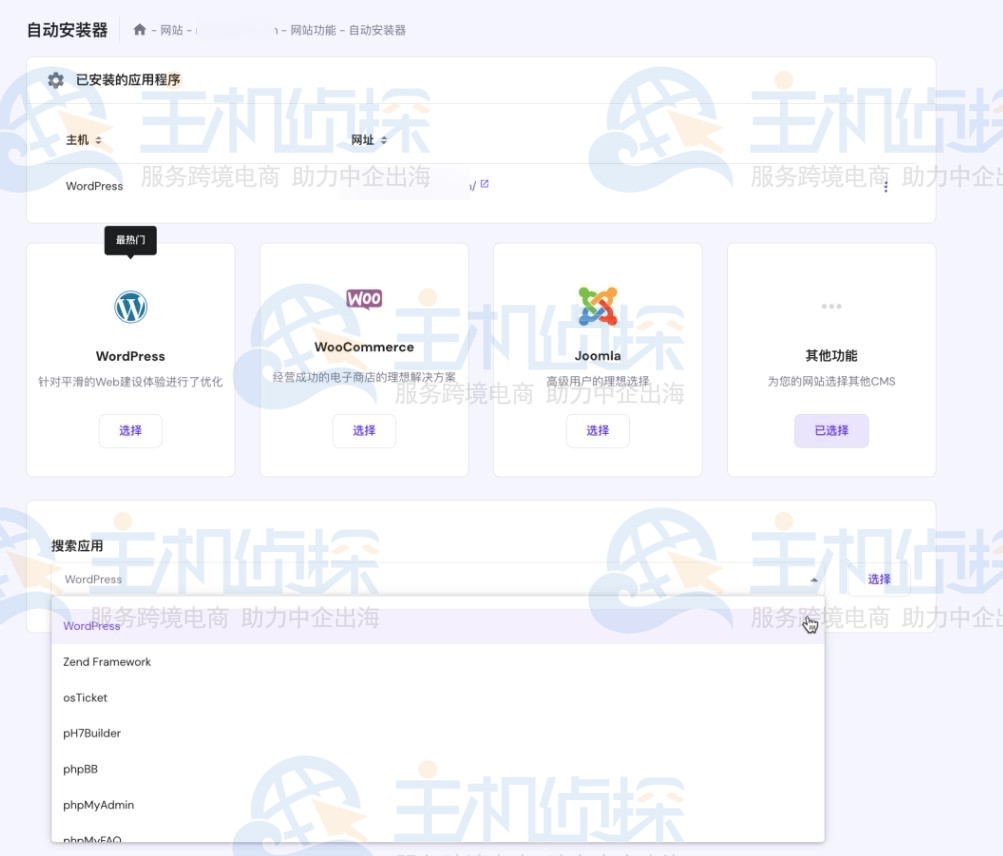Click 选择 button under WooCommerce card
This screenshot has height=856, width=1003.
(x=364, y=431)
